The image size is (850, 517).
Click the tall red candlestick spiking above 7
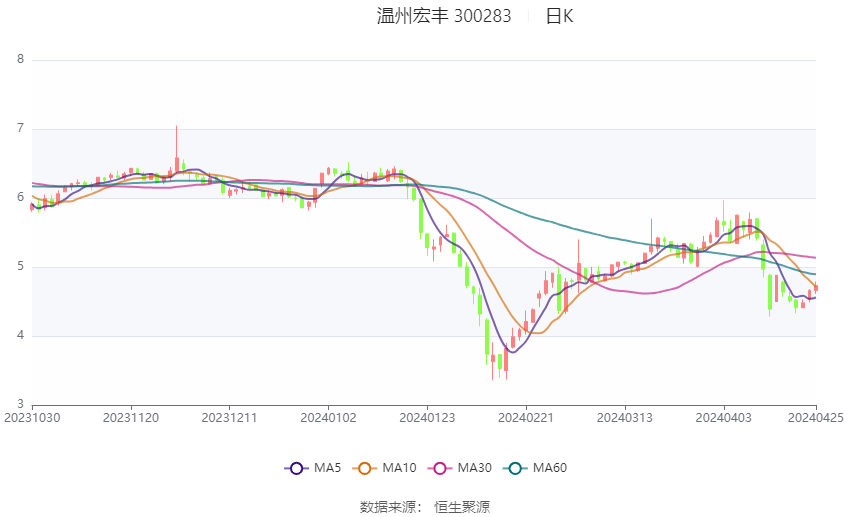coord(177,150)
